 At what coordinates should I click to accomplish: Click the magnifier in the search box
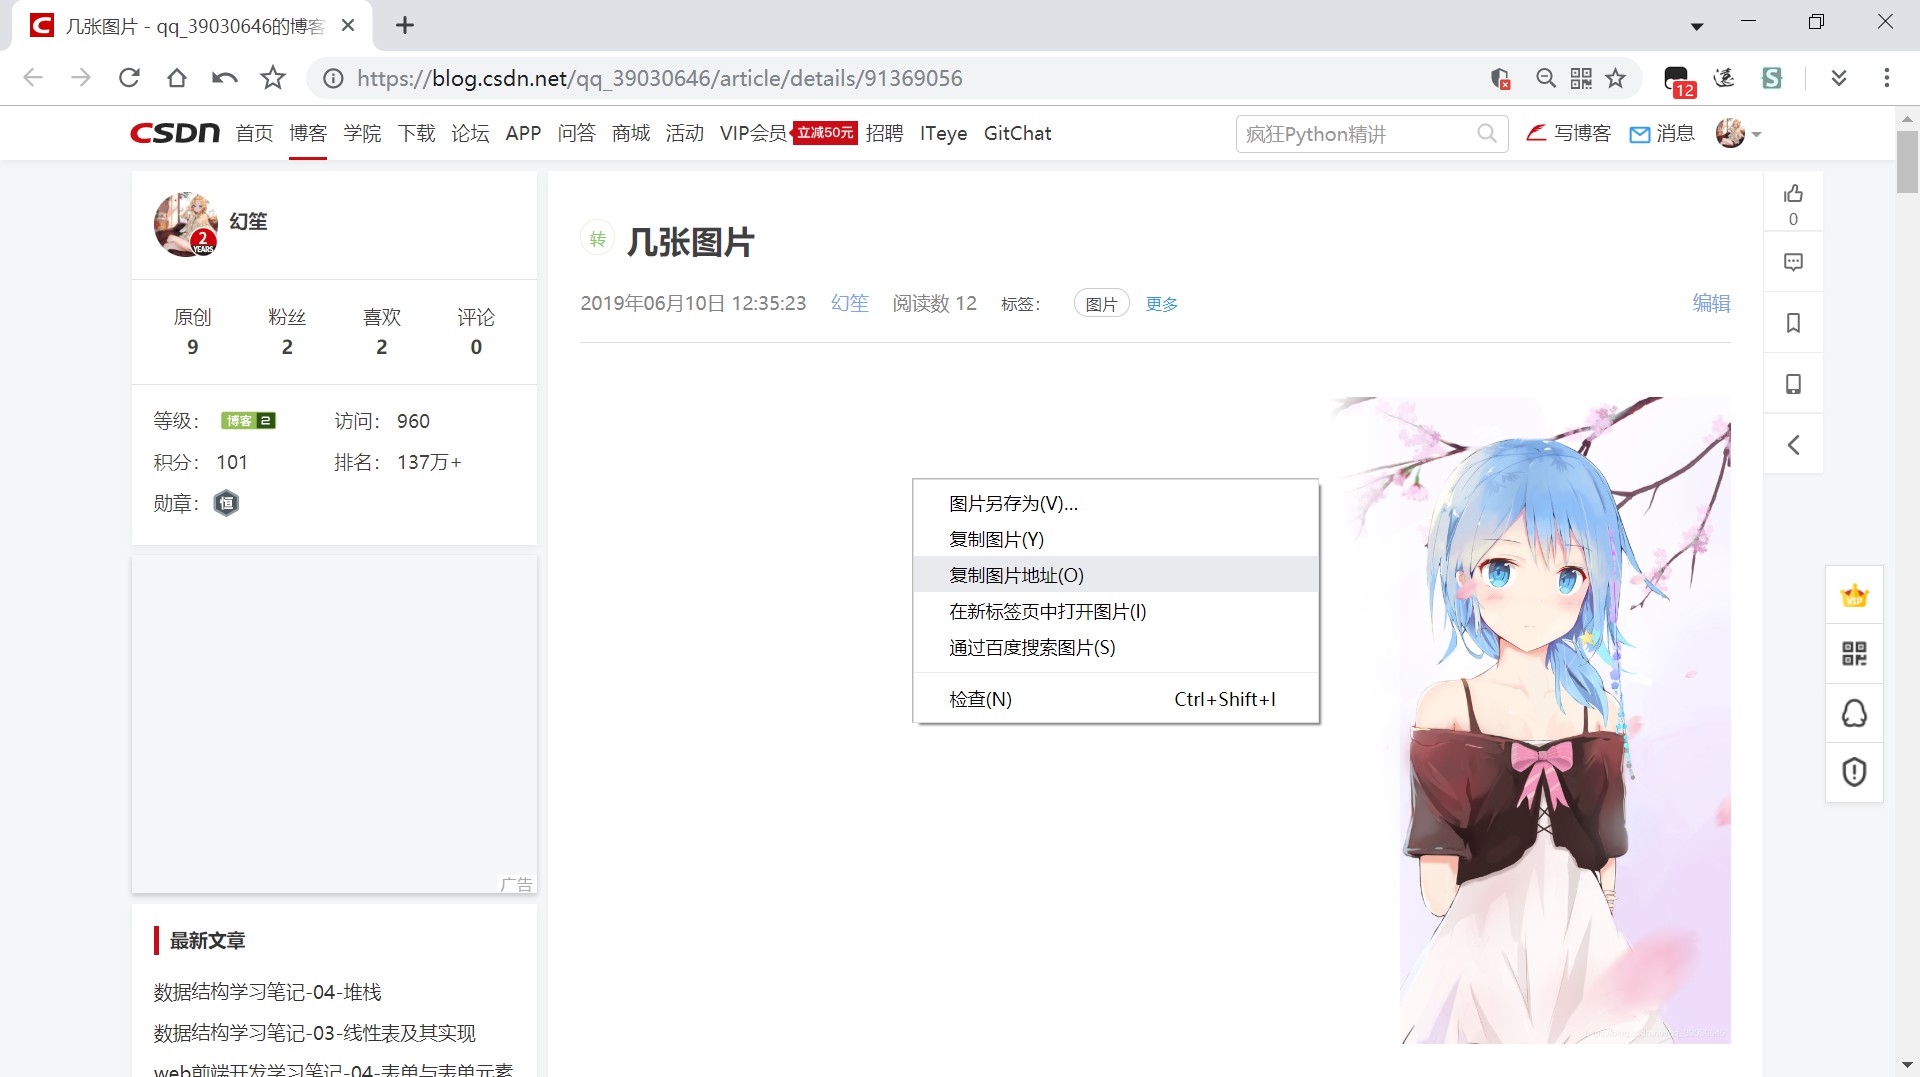(x=1487, y=133)
